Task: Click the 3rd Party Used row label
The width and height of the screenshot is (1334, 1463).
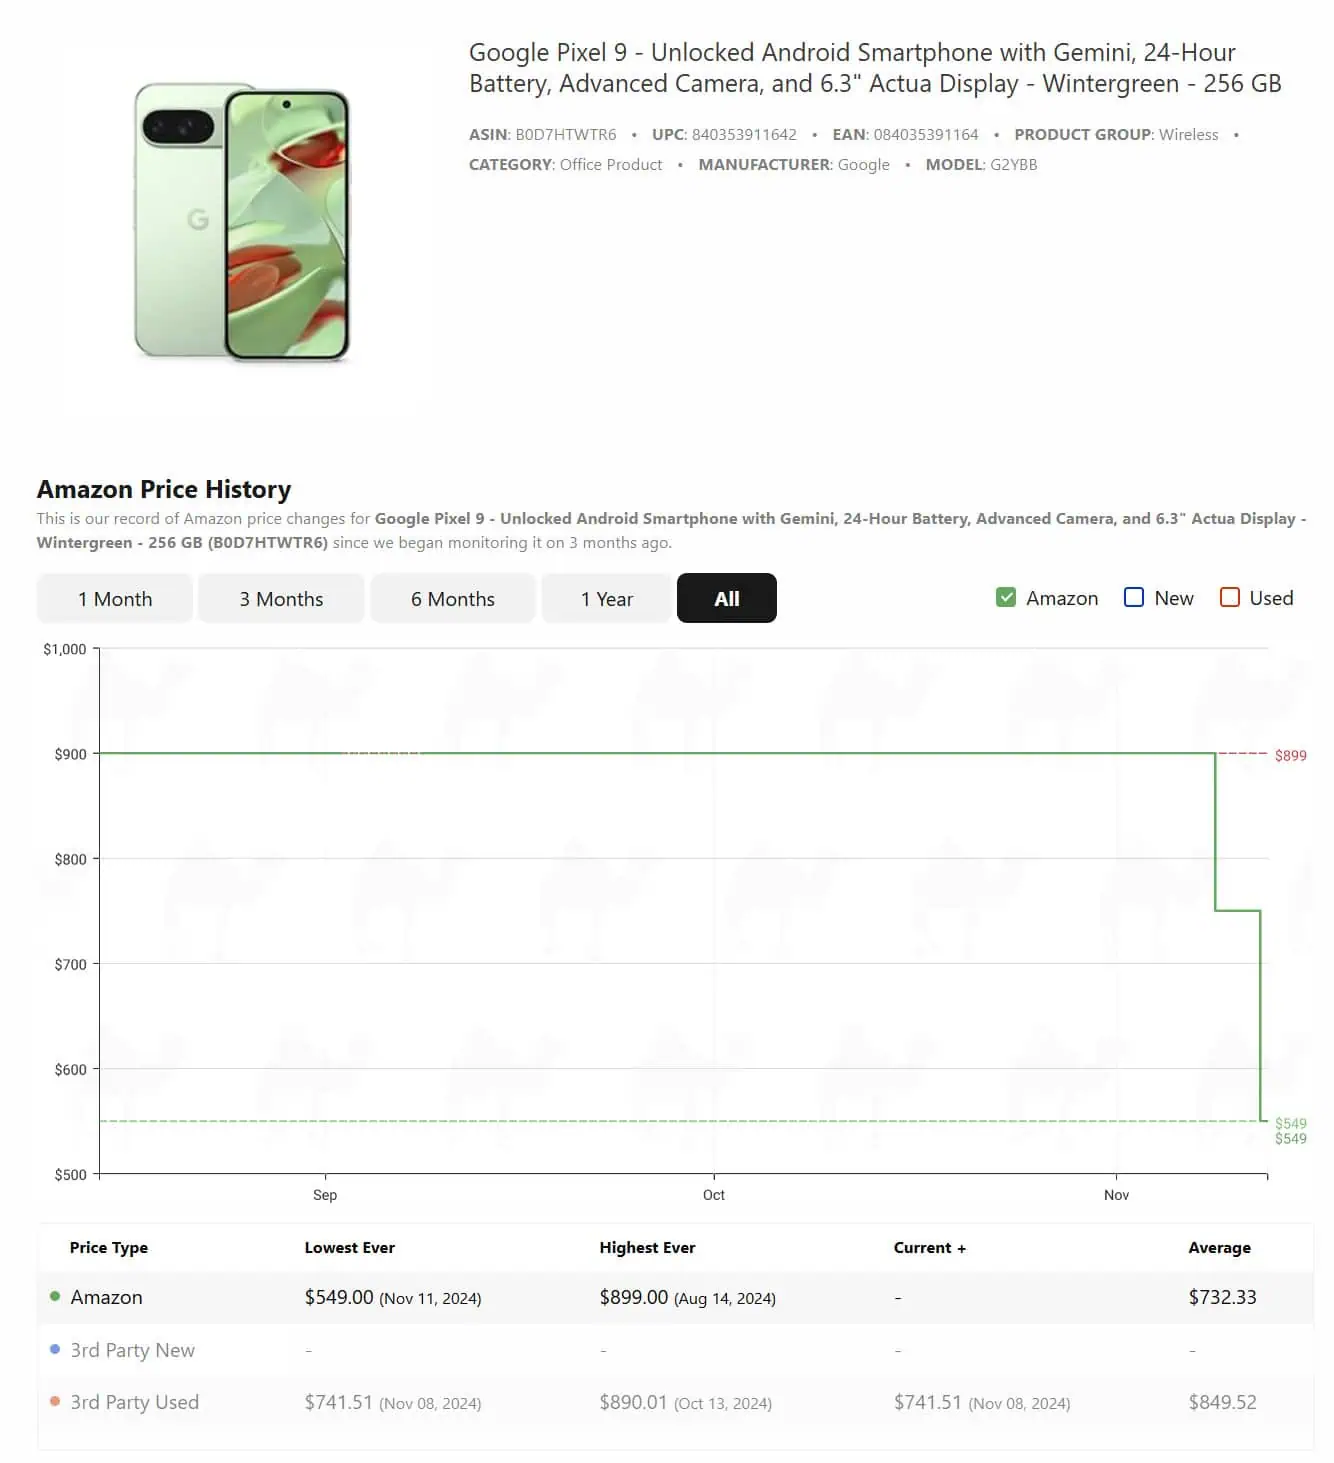Action: click(134, 1402)
